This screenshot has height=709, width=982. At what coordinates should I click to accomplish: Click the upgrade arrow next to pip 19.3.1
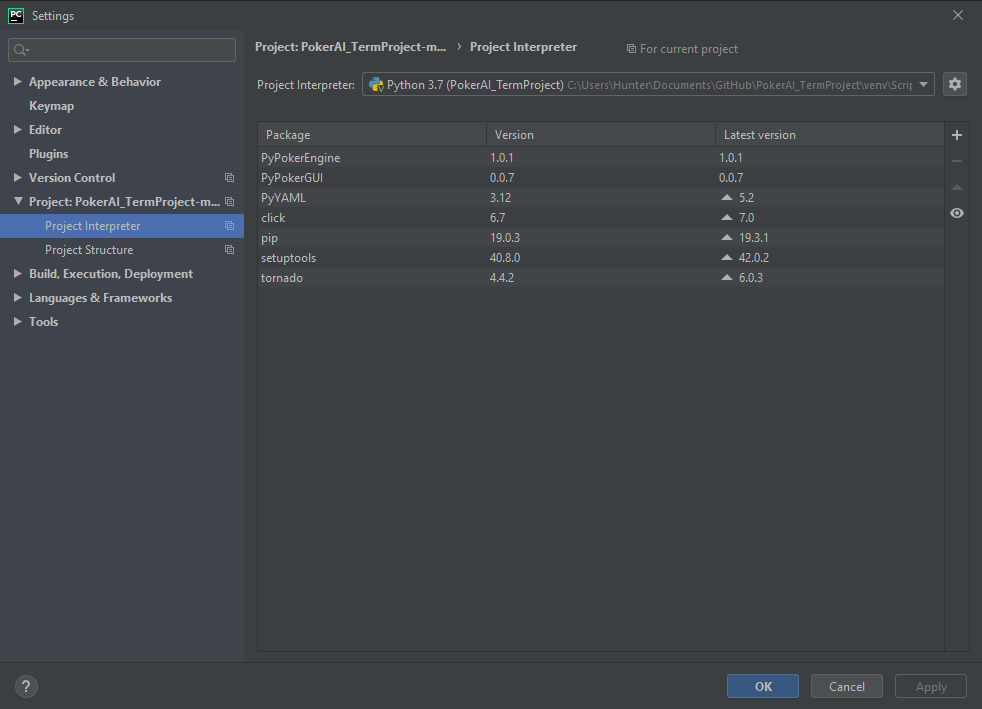tap(726, 237)
